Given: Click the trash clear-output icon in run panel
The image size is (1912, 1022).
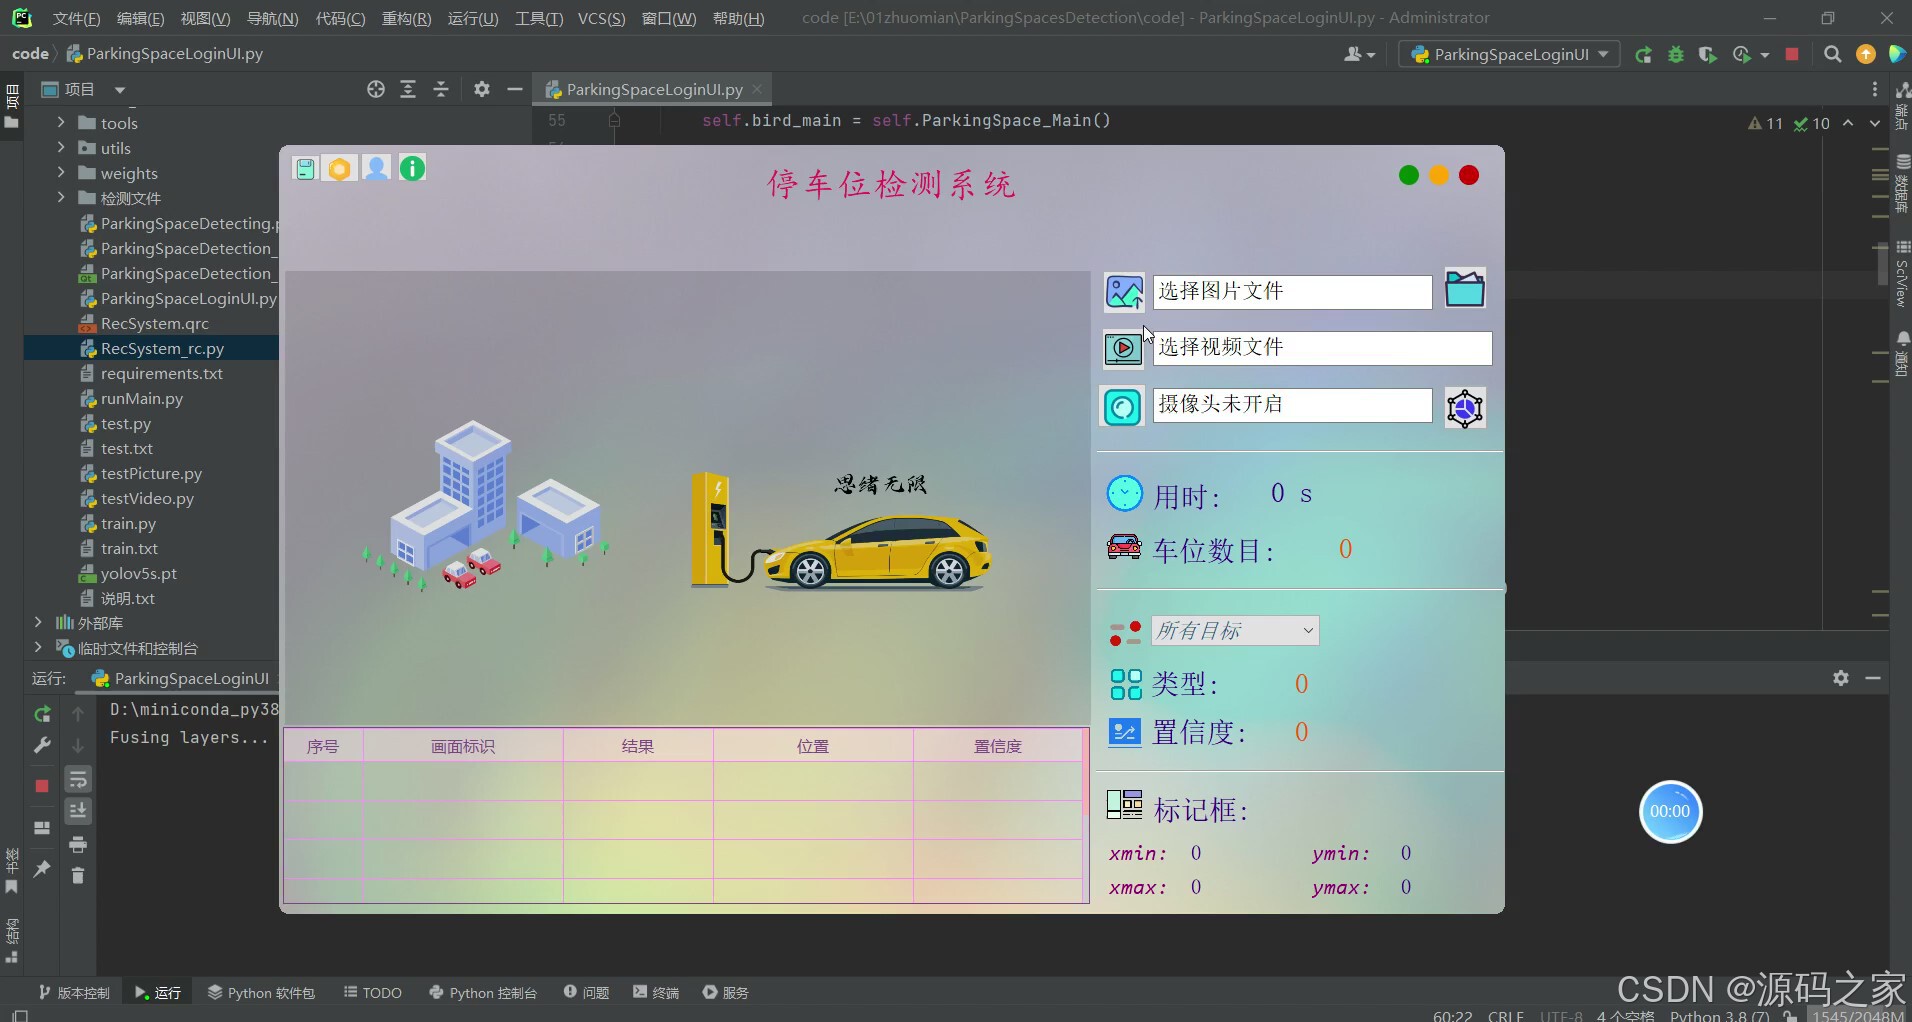Looking at the screenshot, I should pos(78,875).
